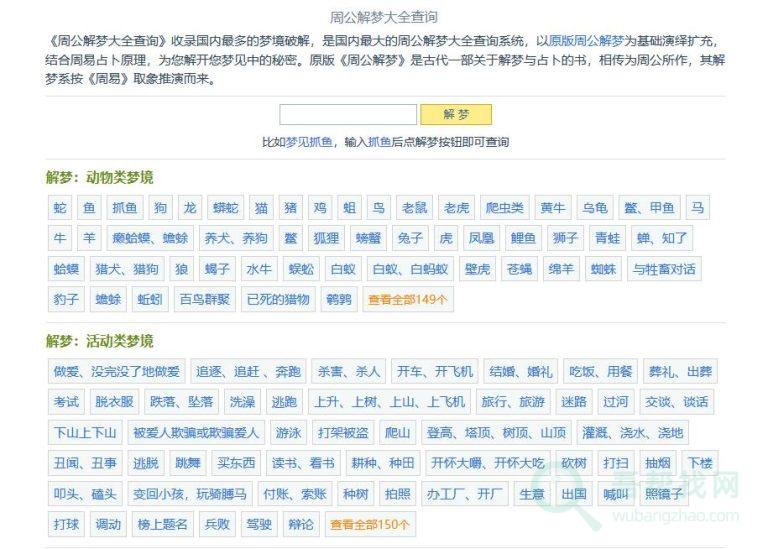Screen dimensions: 768x549
Task: Click the 与牲畜对话 tag
Action: pyautogui.click(x=663, y=269)
